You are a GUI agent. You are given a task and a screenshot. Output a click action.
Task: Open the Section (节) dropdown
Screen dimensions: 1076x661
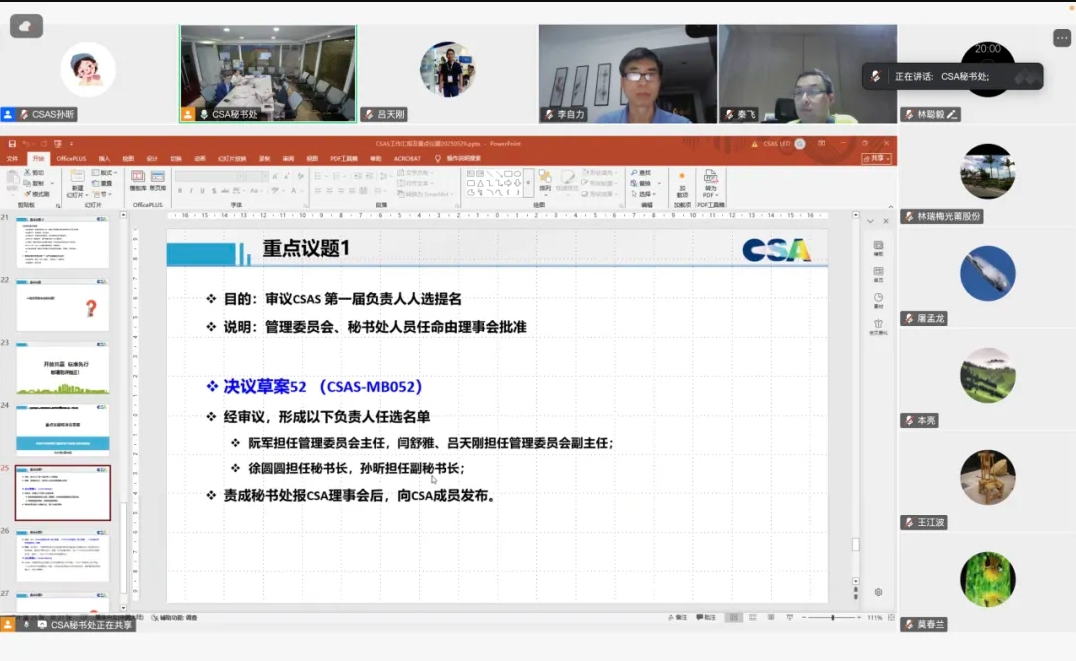(104, 194)
